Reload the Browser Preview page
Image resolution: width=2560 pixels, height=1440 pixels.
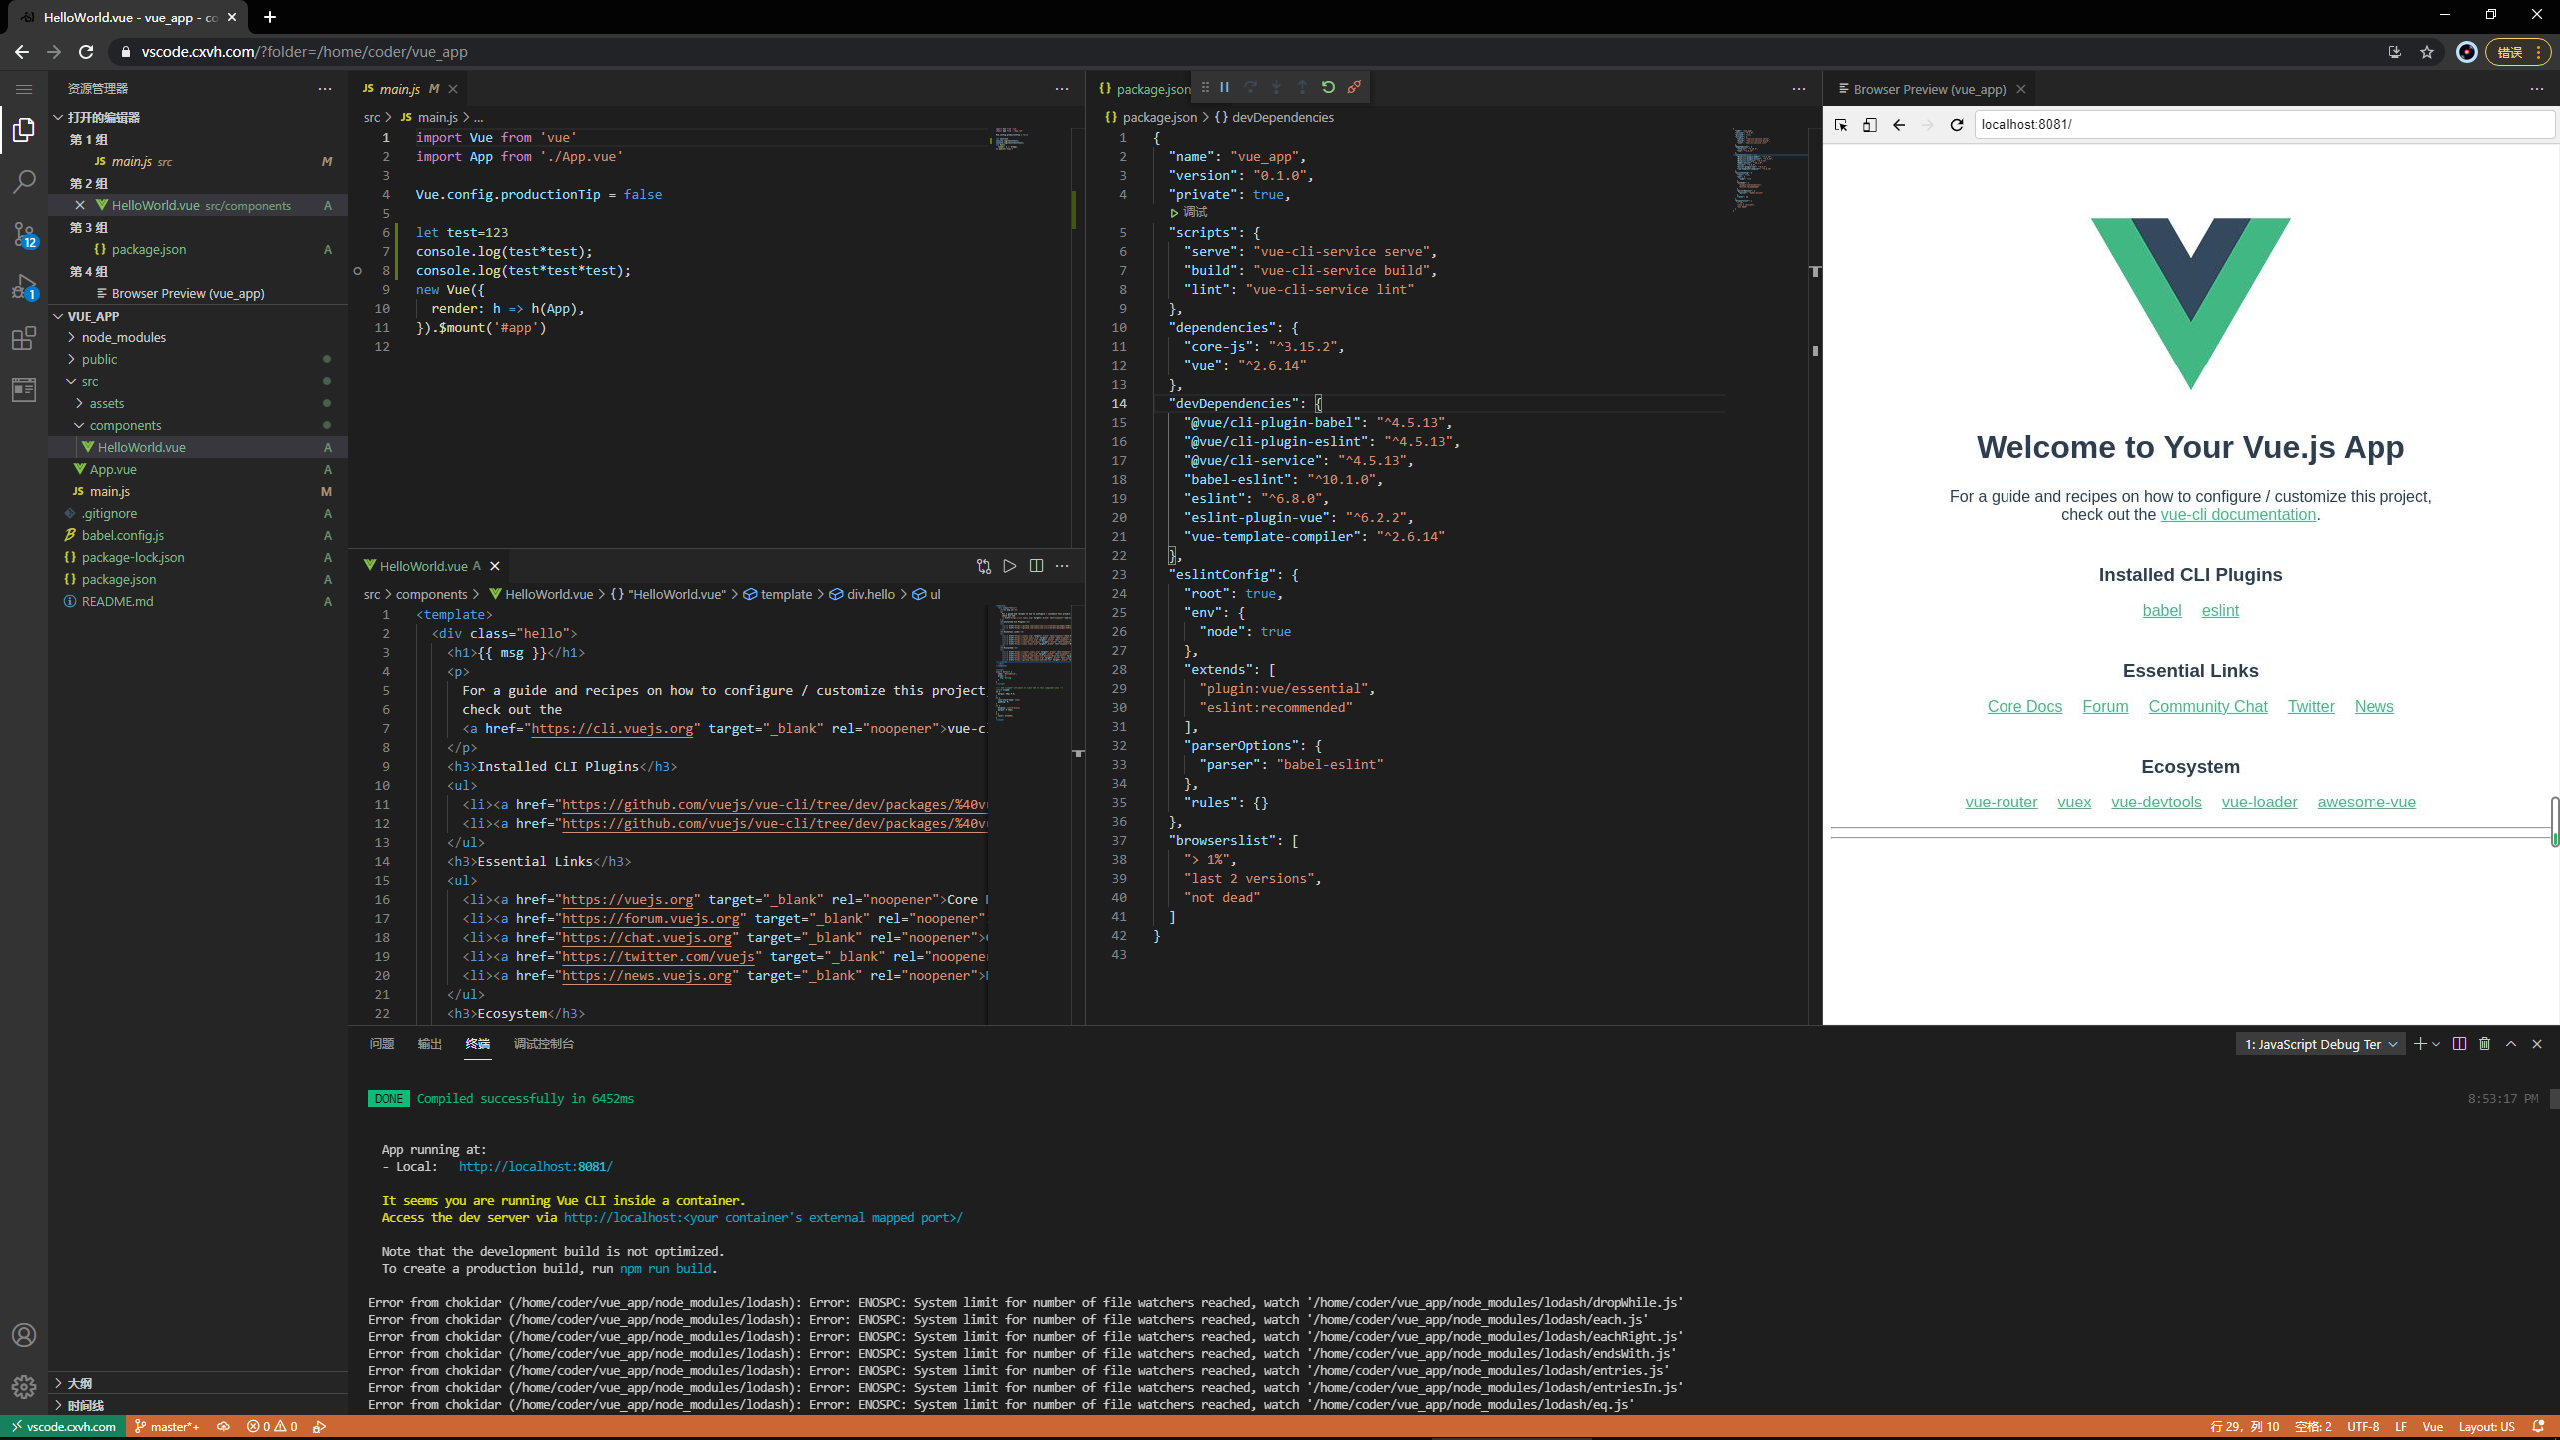[1957, 125]
